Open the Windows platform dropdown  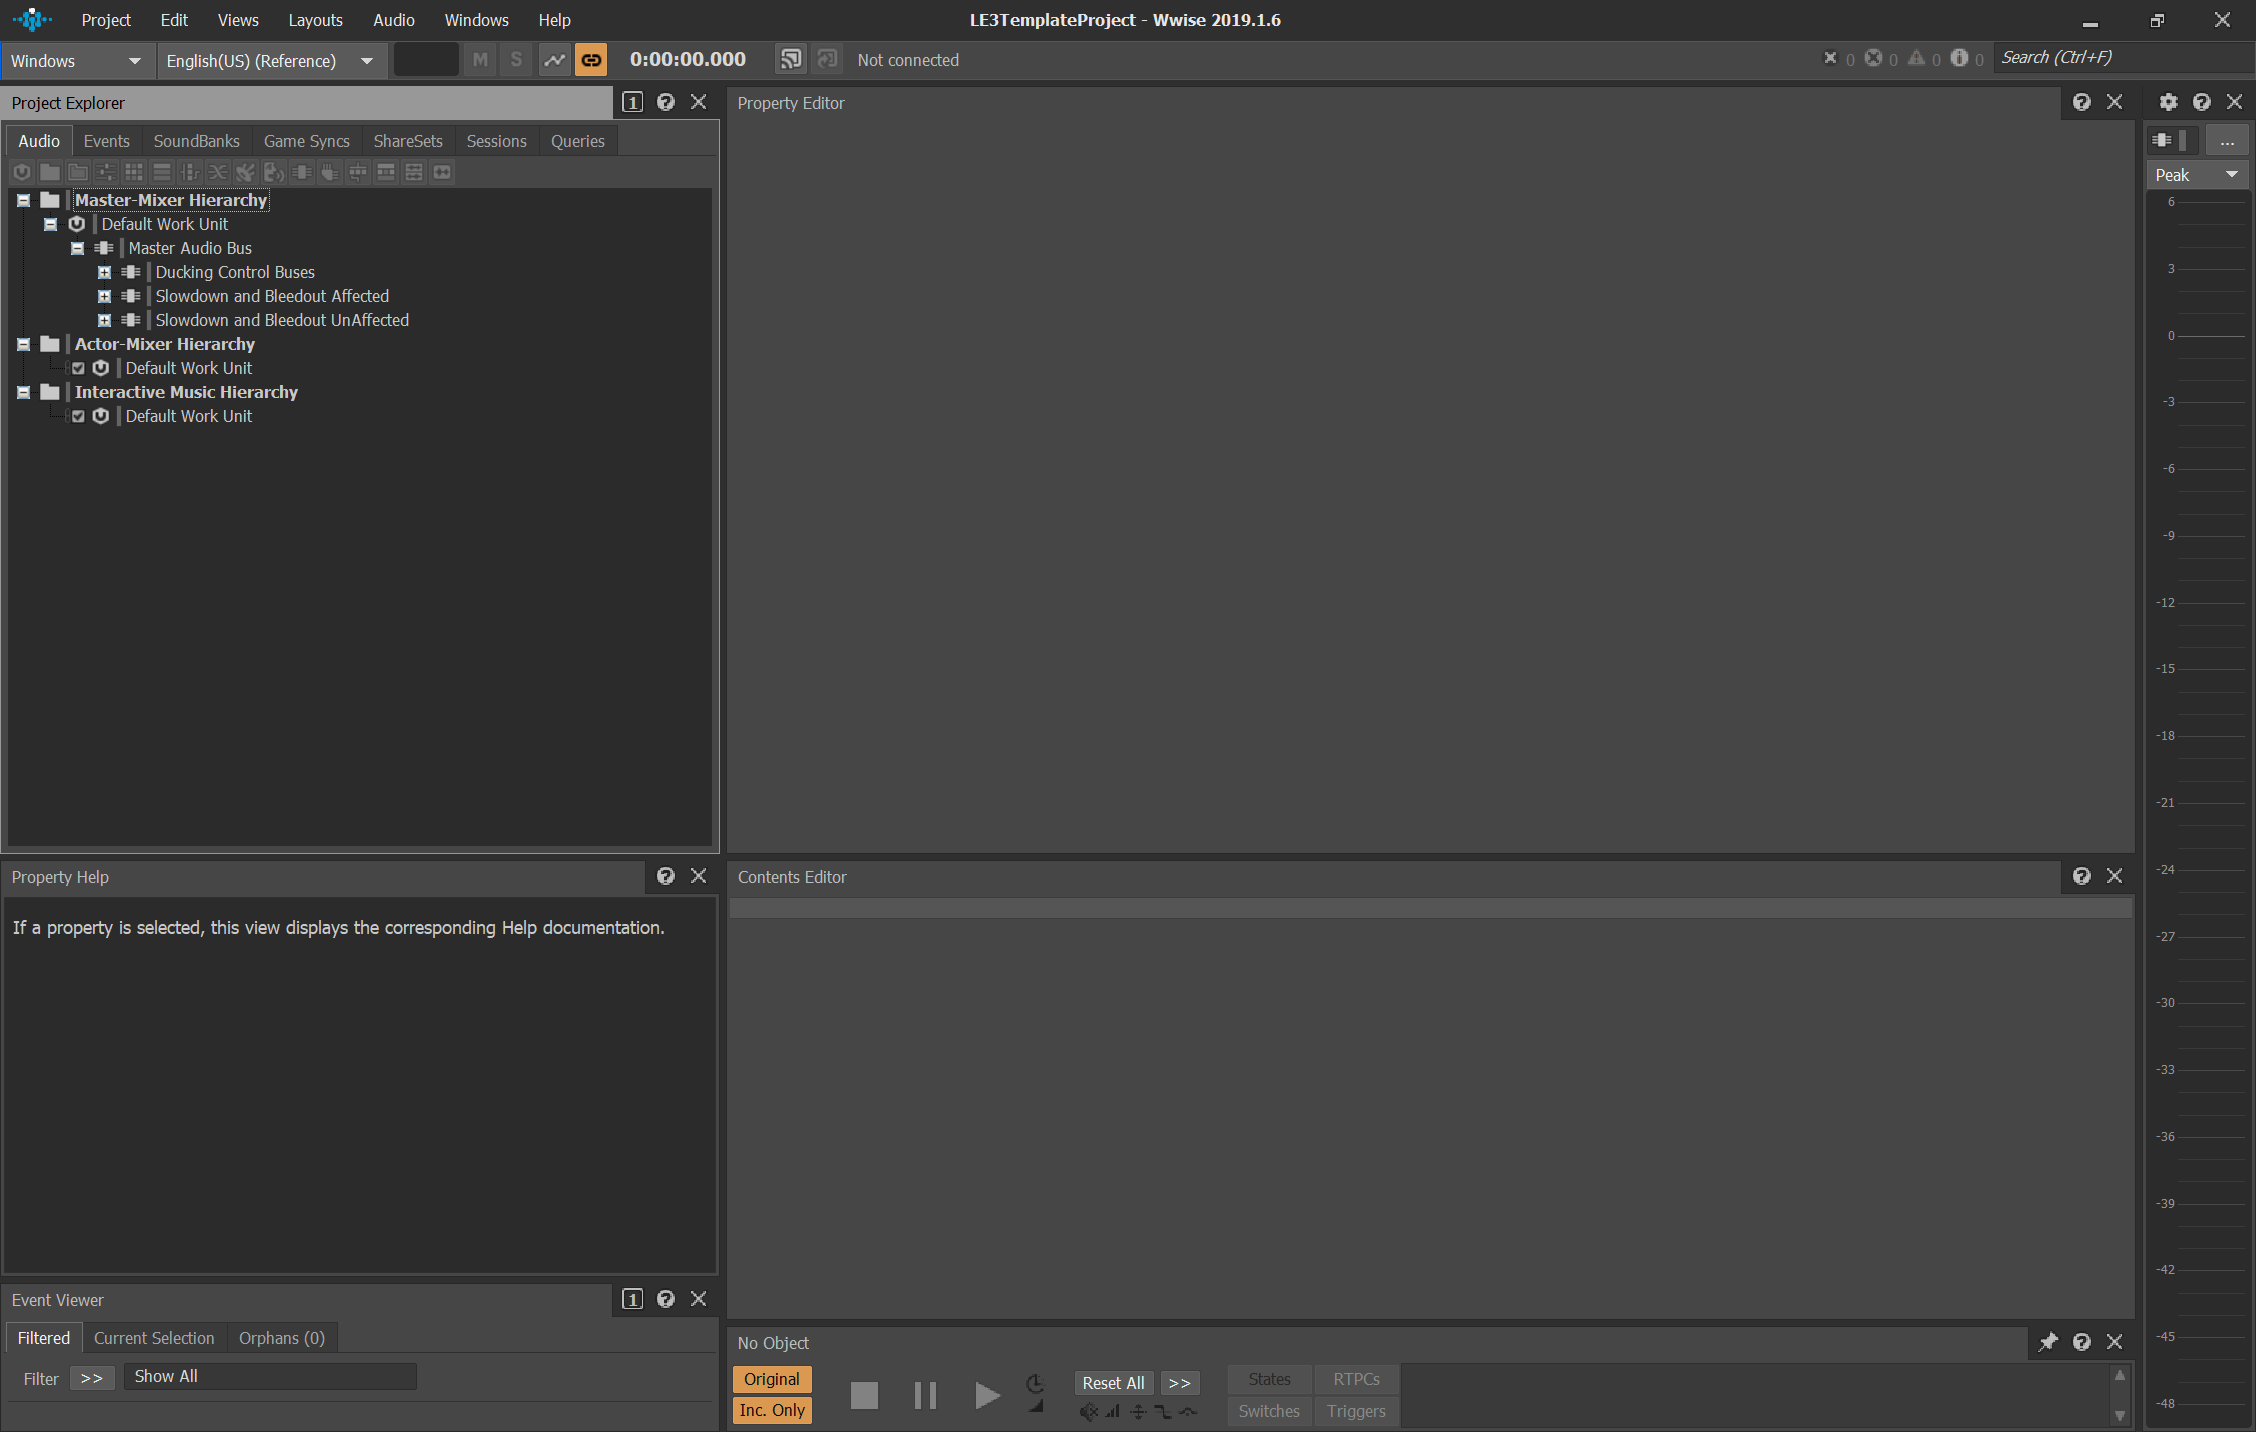pos(77,61)
